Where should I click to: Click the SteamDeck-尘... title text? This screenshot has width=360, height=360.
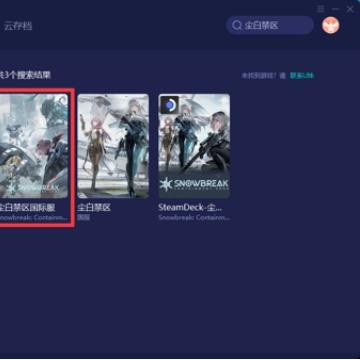[x=190, y=208]
